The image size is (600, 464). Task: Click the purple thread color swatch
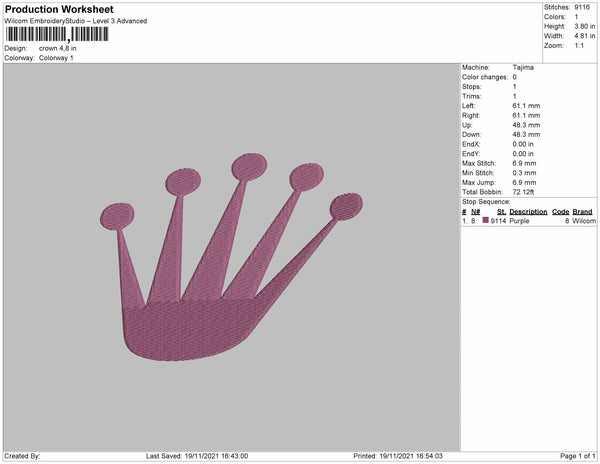(x=486, y=220)
